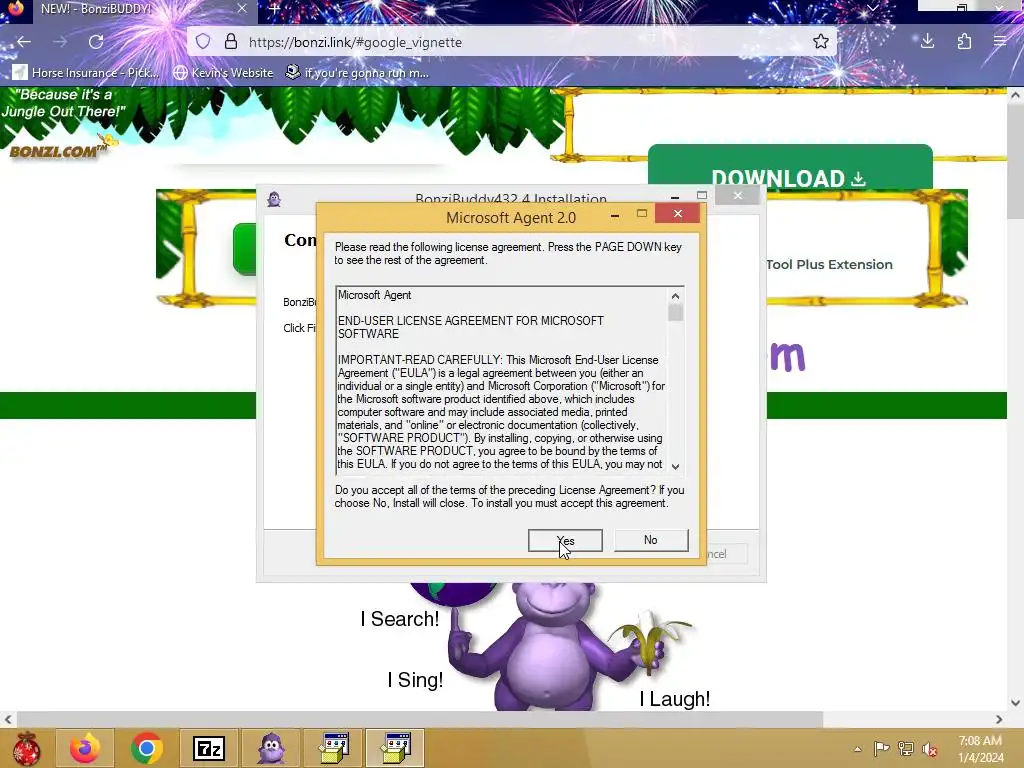The height and width of the screenshot is (768, 1024).
Task: Open the tab list dropdown chevron
Action: pyautogui.click(x=872, y=8)
